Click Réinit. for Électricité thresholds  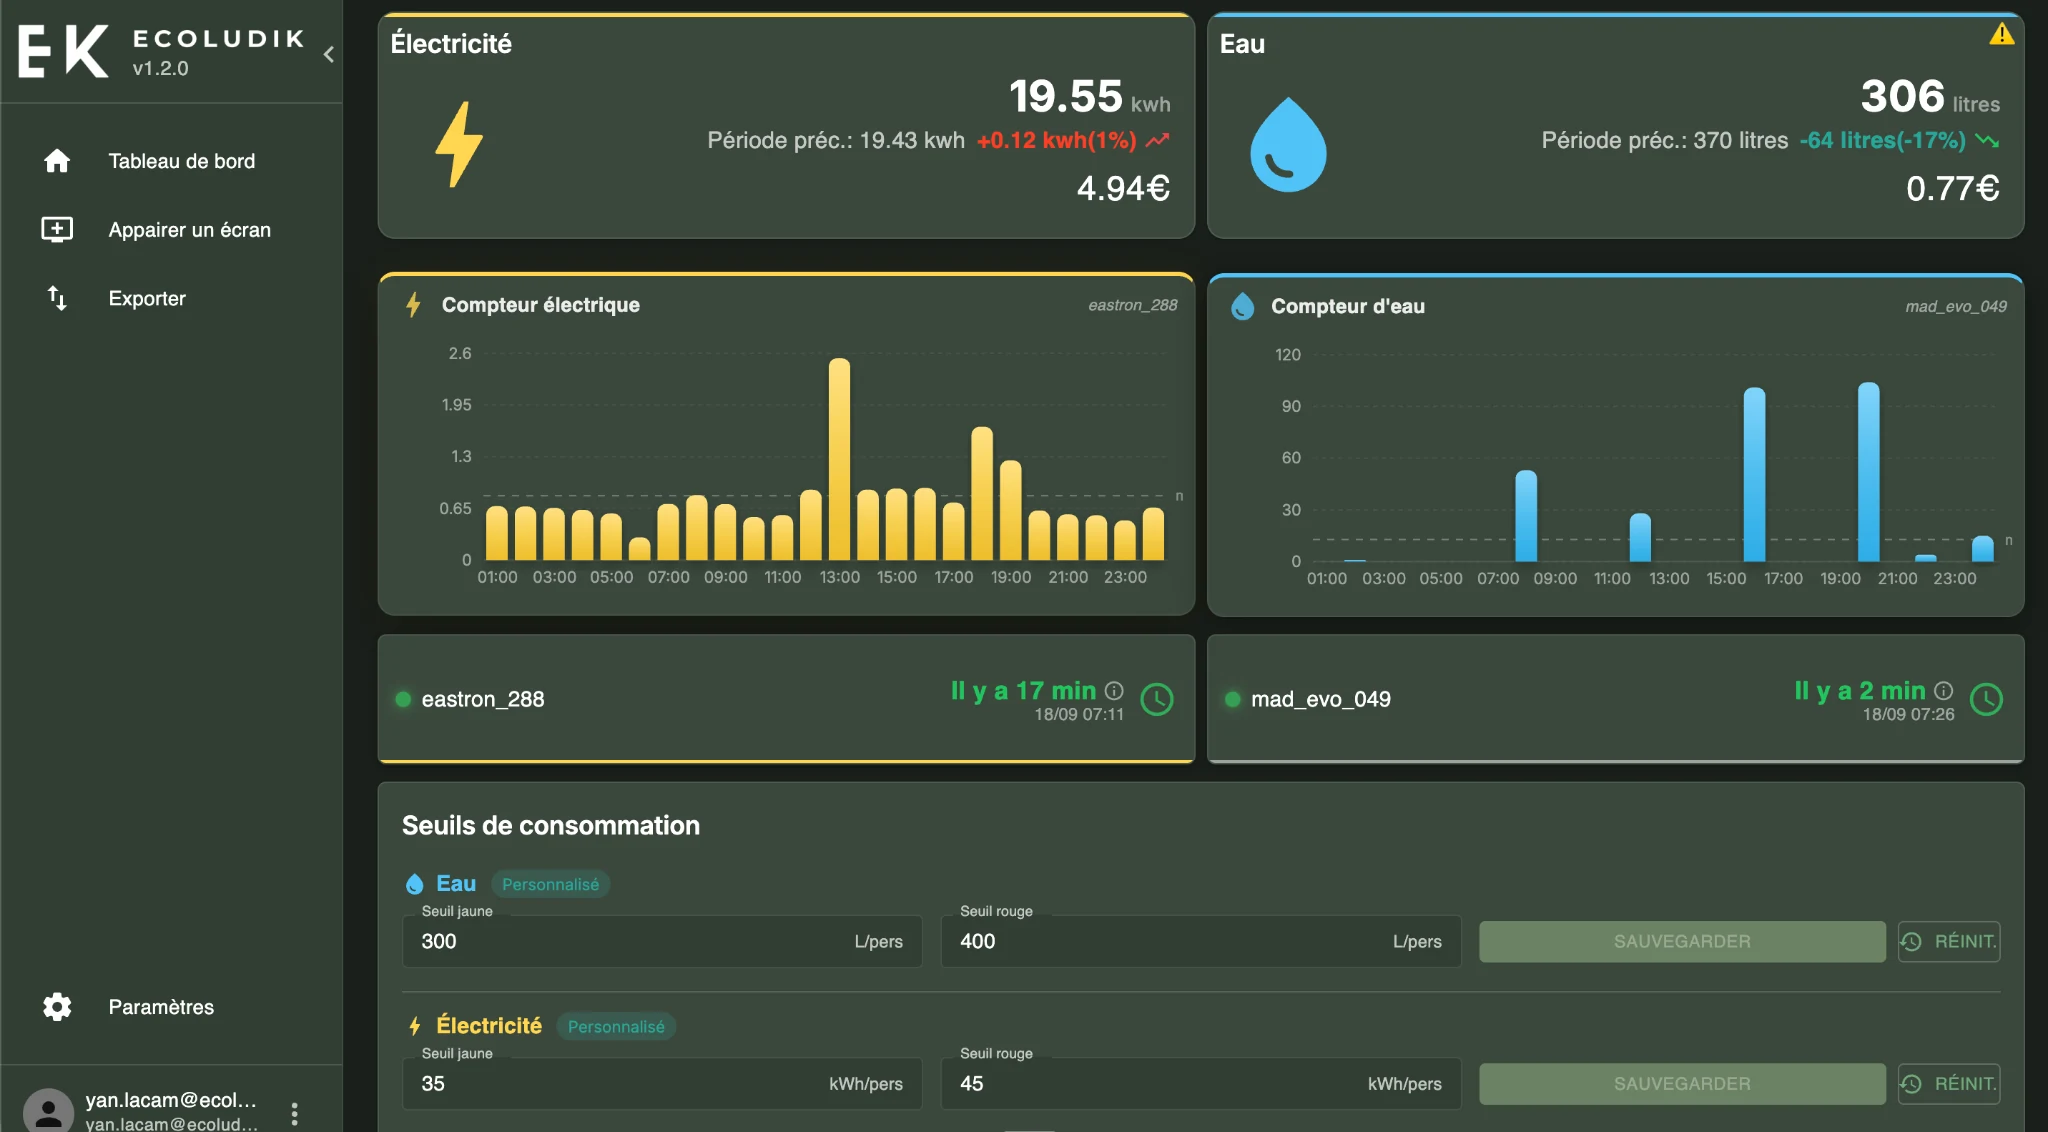pos(1949,1083)
